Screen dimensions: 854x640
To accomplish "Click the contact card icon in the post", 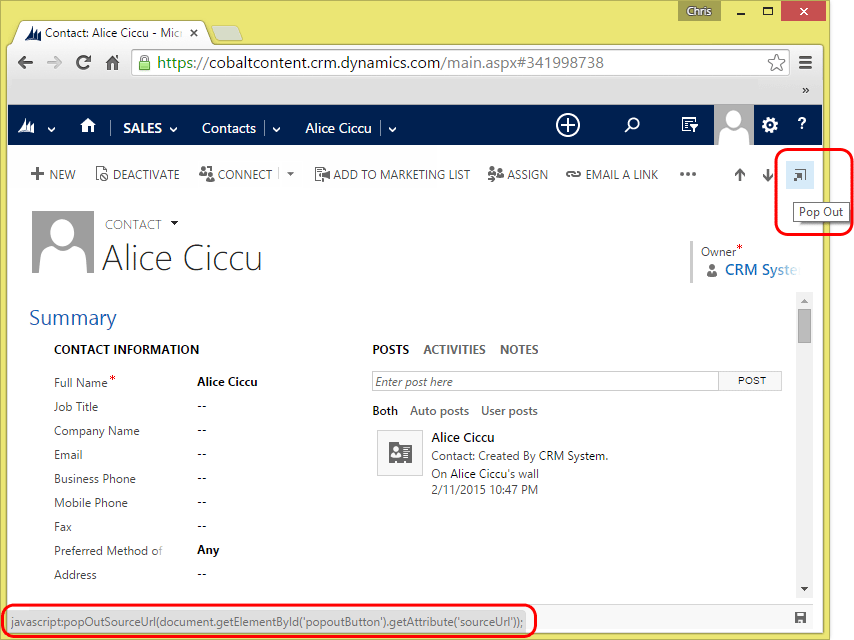I will (x=400, y=453).
